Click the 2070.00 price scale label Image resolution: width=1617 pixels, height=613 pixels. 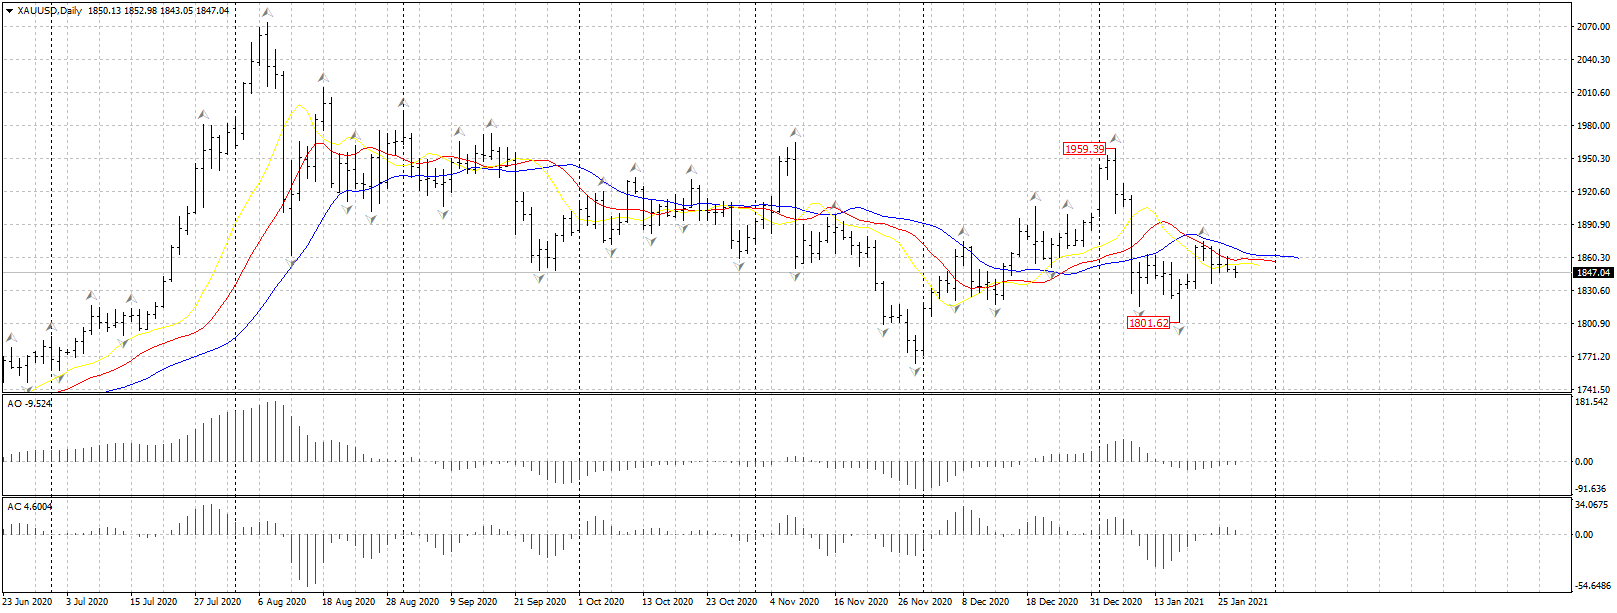point(1592,27)
